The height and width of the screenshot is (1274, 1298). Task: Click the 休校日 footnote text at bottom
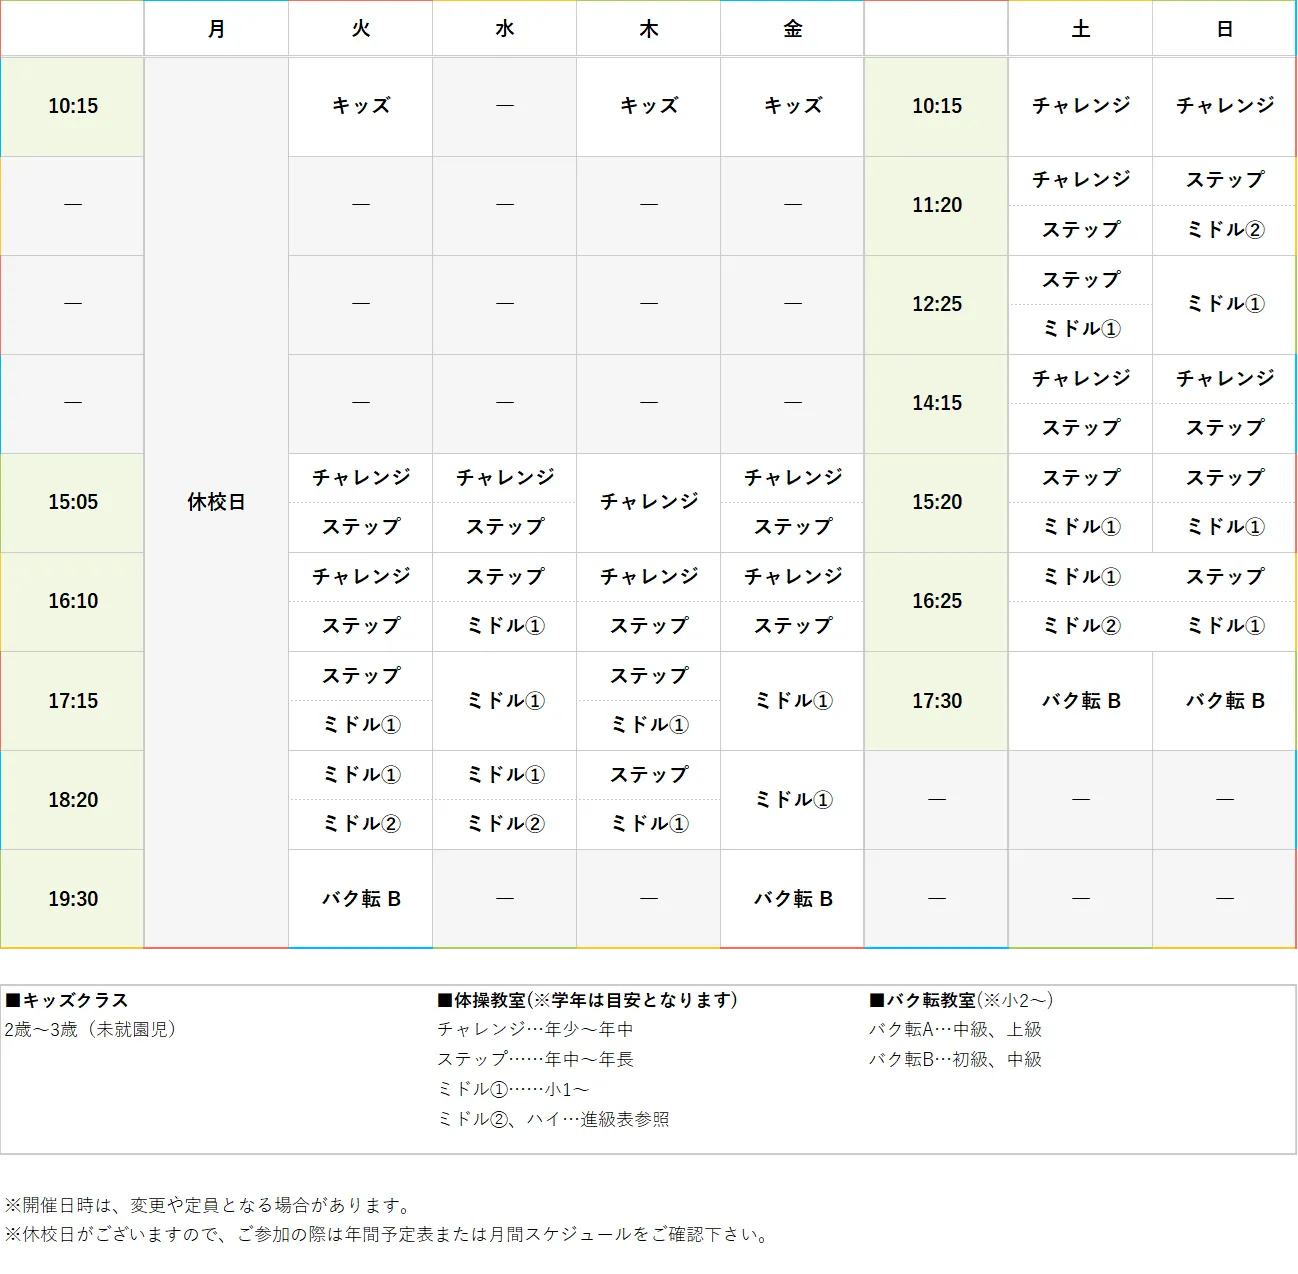click(x=388, y=1234)
